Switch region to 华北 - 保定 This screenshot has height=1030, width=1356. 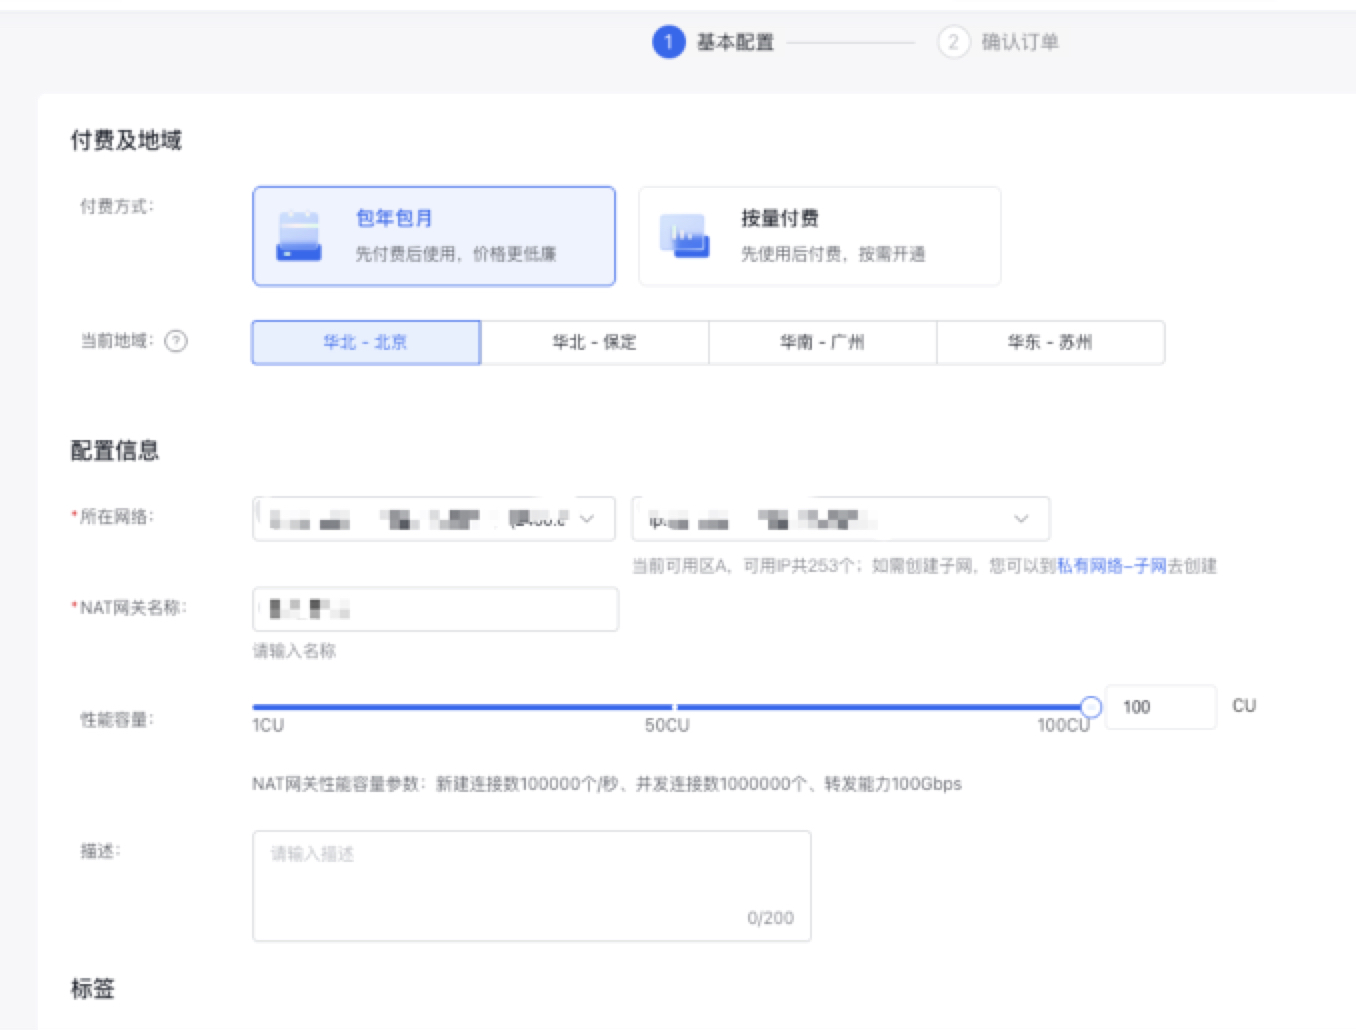click(x=594, y=342)
